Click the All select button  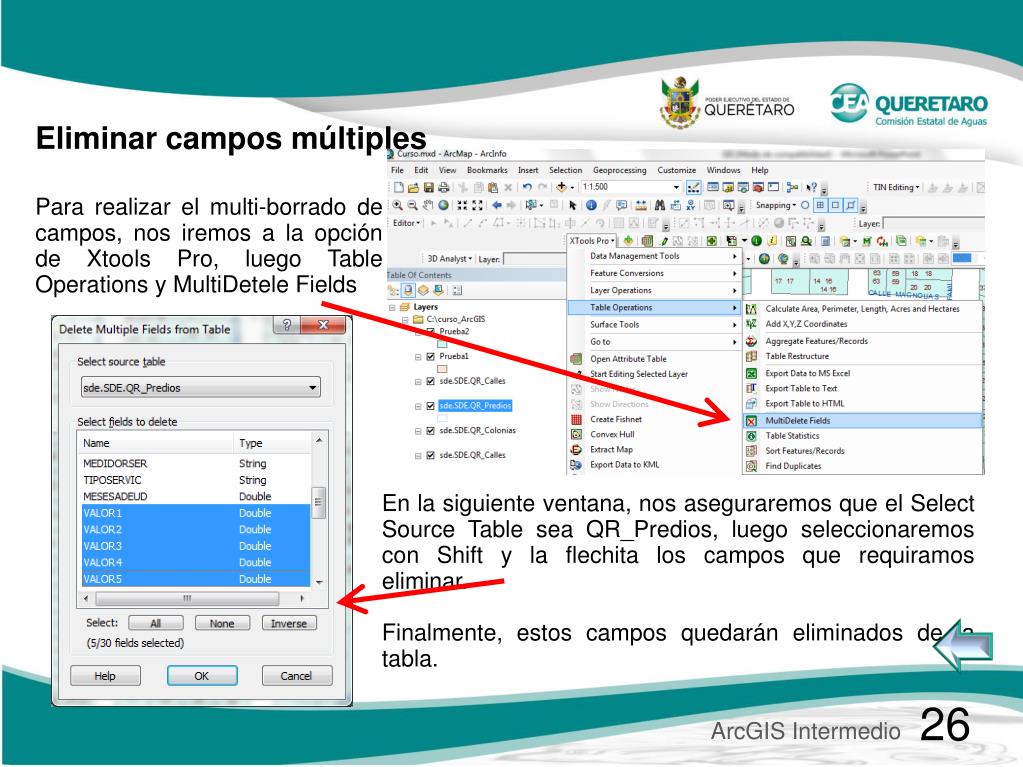155,623
